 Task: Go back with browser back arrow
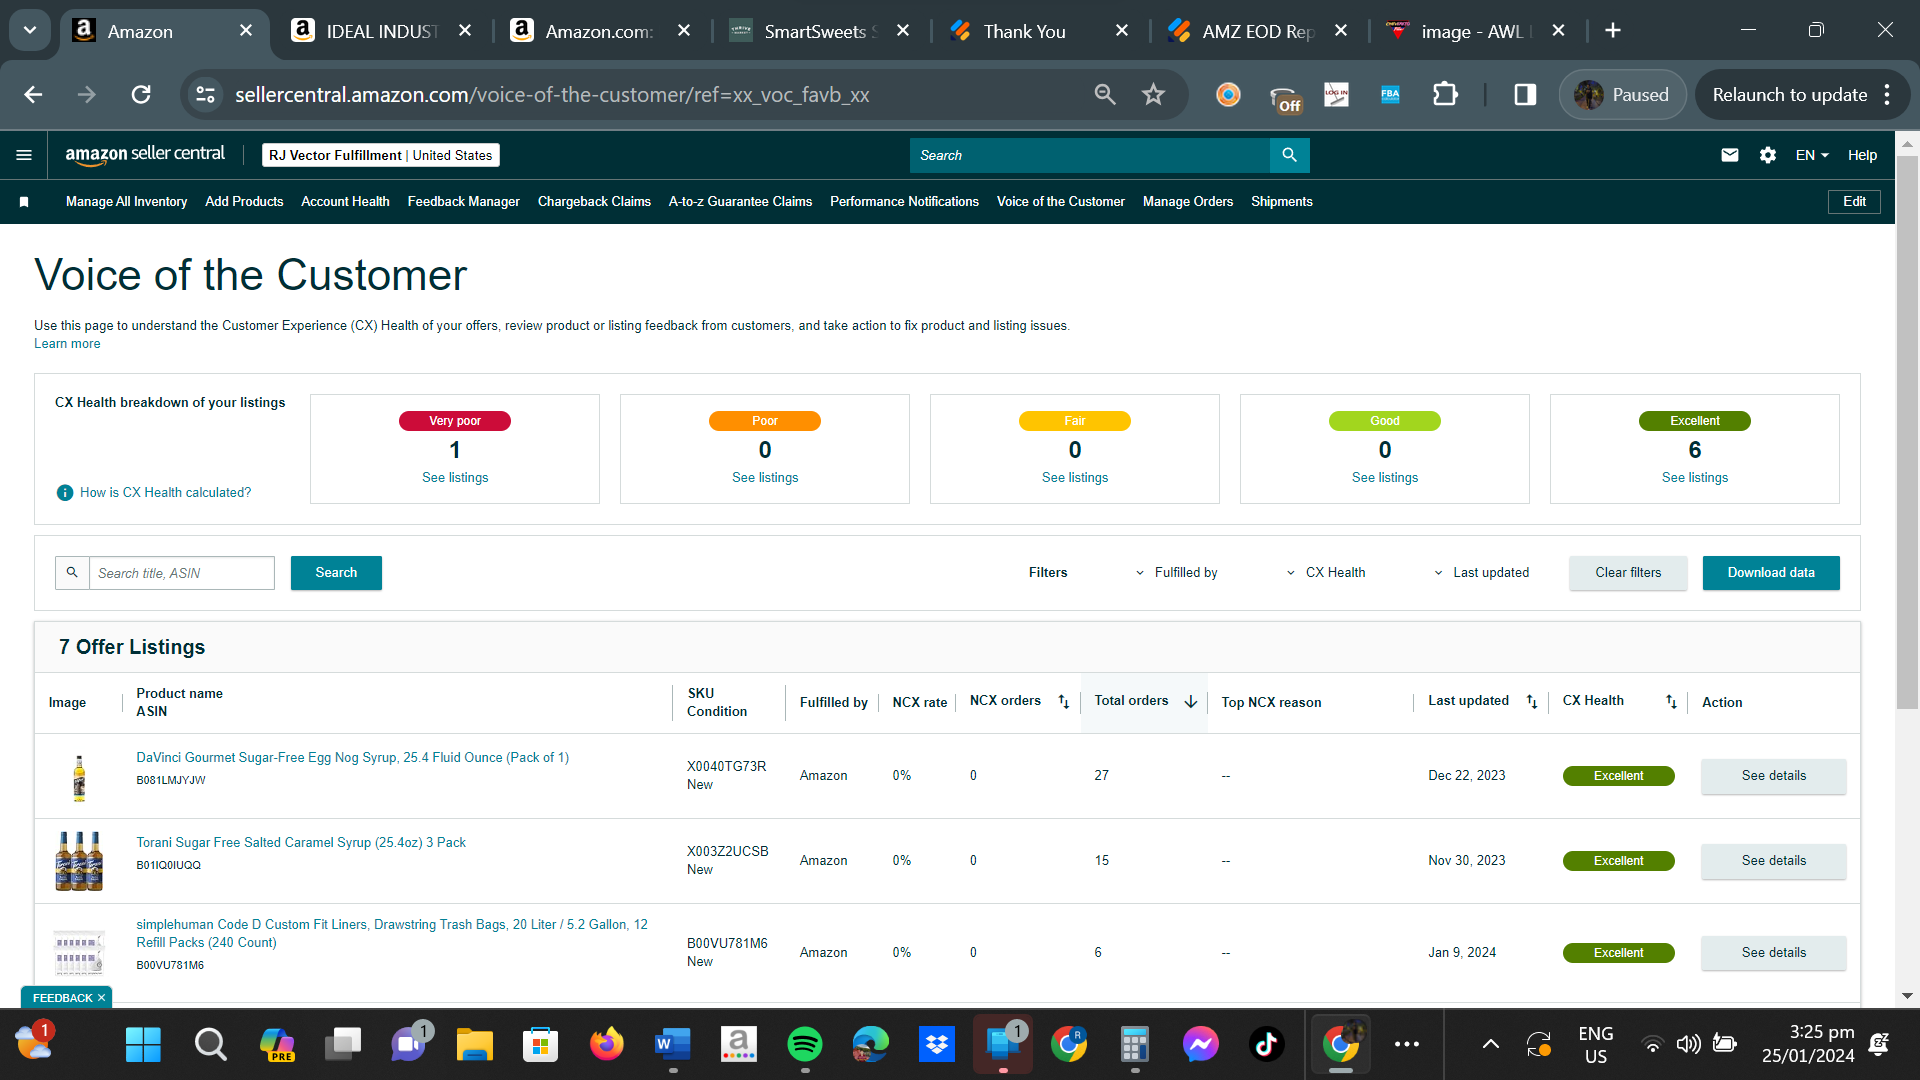pos(33,95)
